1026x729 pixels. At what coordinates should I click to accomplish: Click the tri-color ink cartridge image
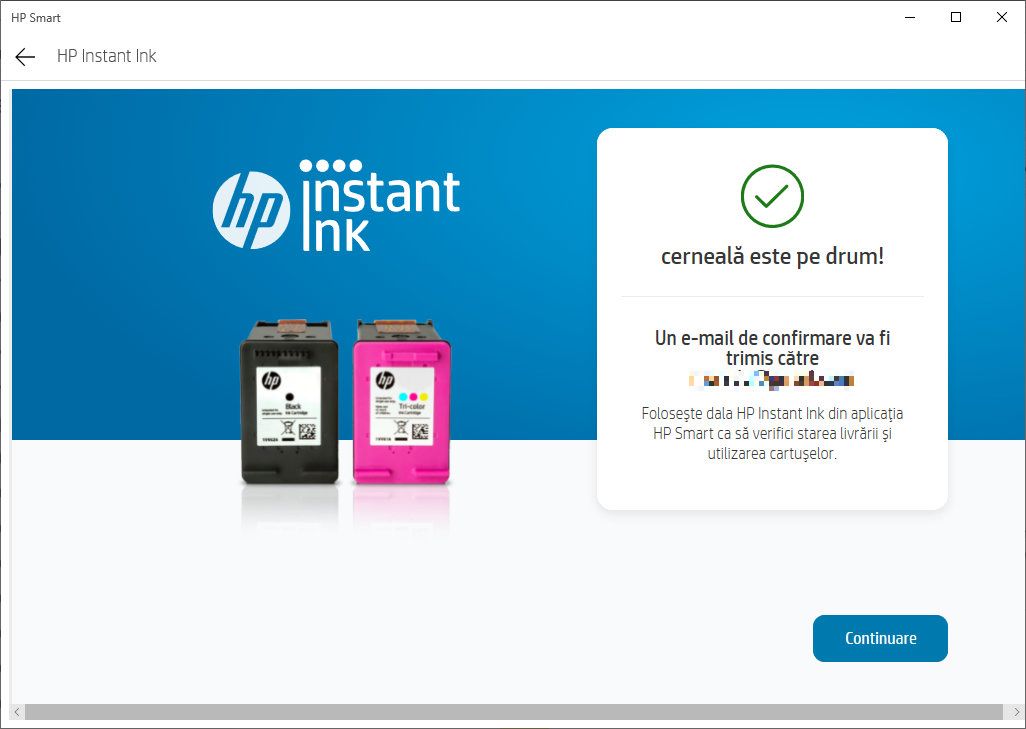pos(402,402)
